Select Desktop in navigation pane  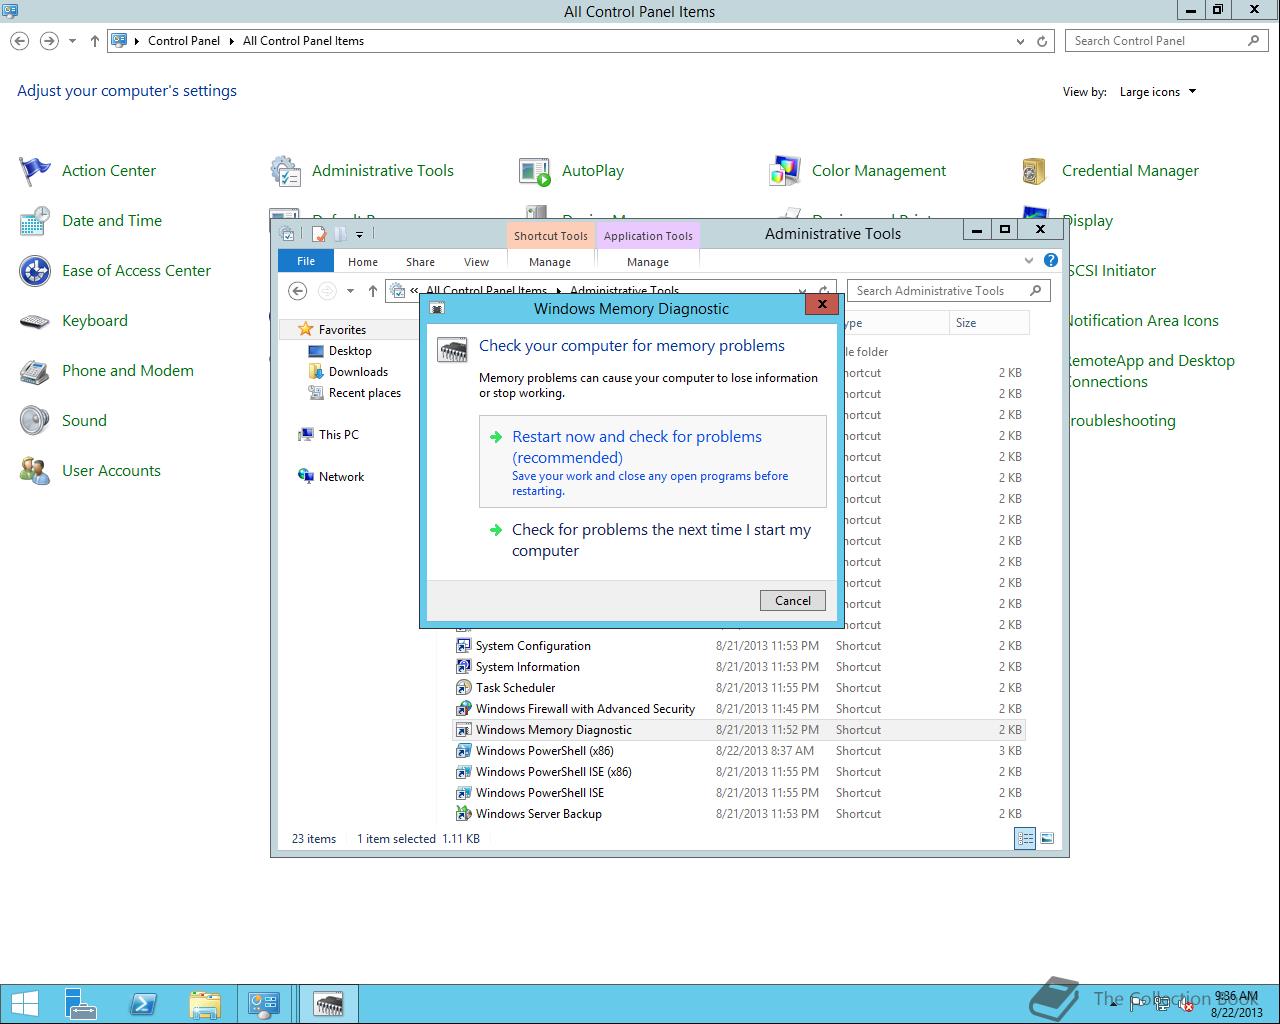coord(350,351)
